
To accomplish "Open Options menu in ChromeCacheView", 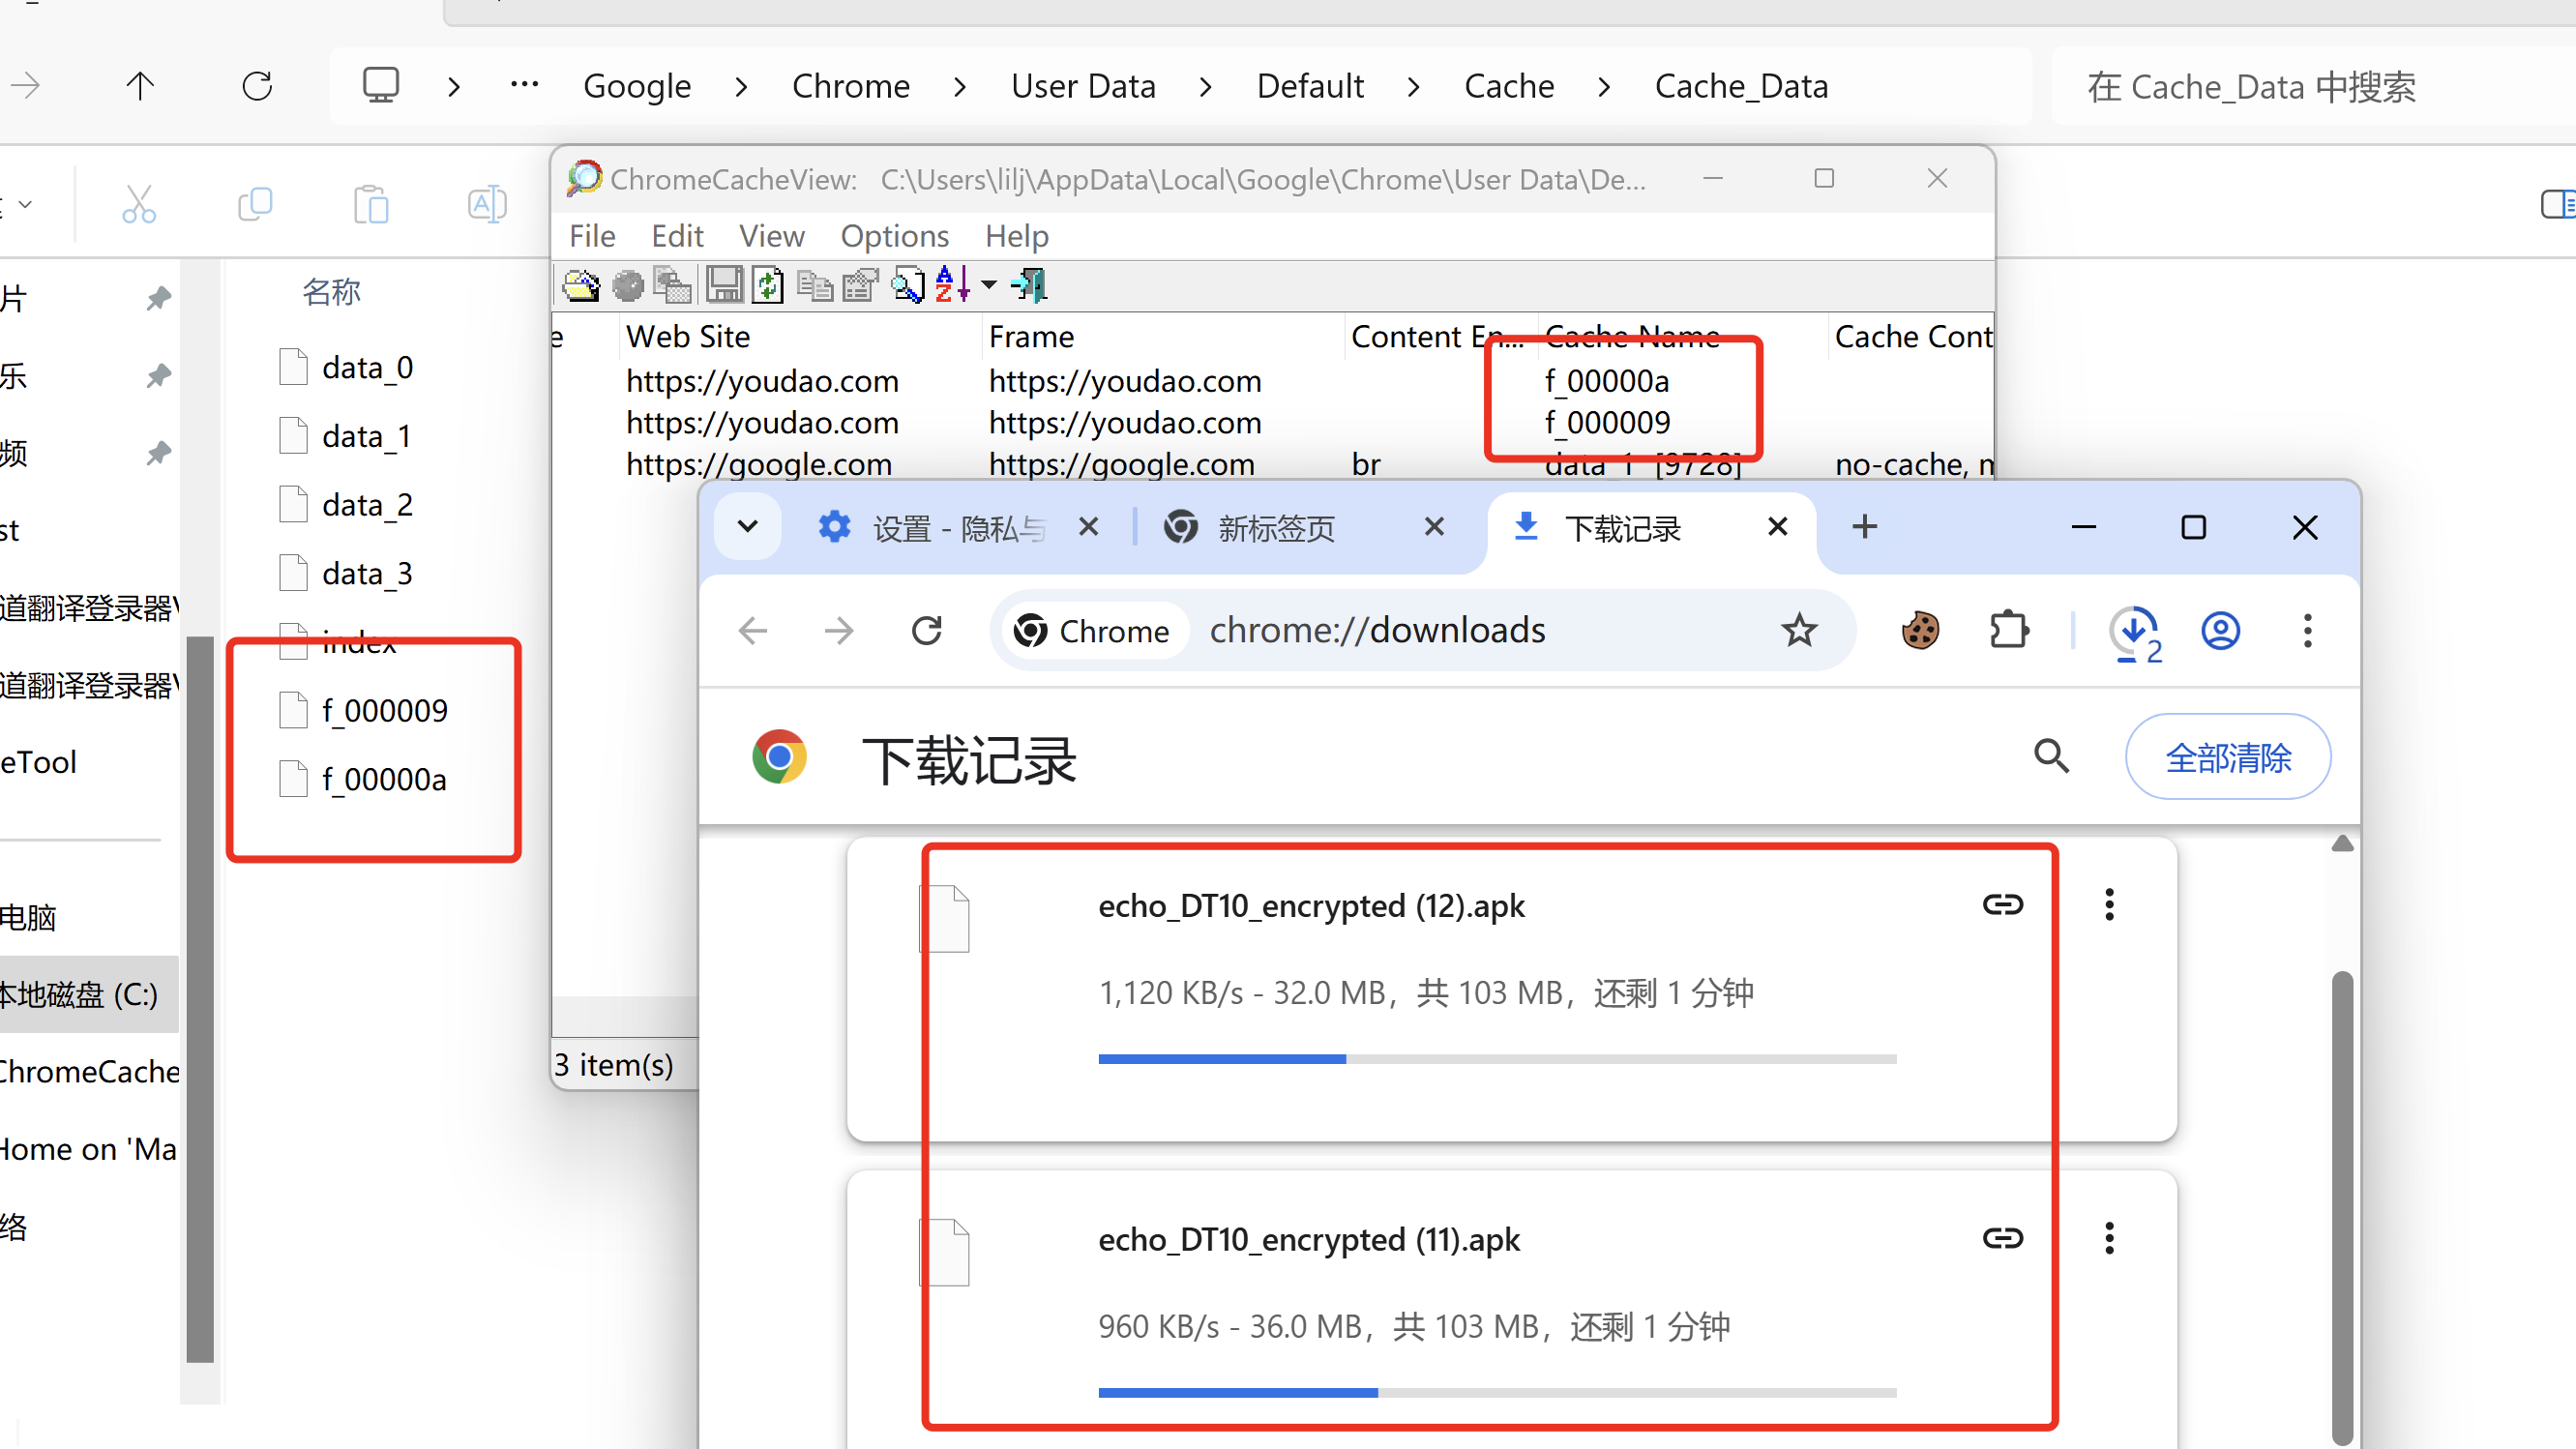I will coord(894,236).
